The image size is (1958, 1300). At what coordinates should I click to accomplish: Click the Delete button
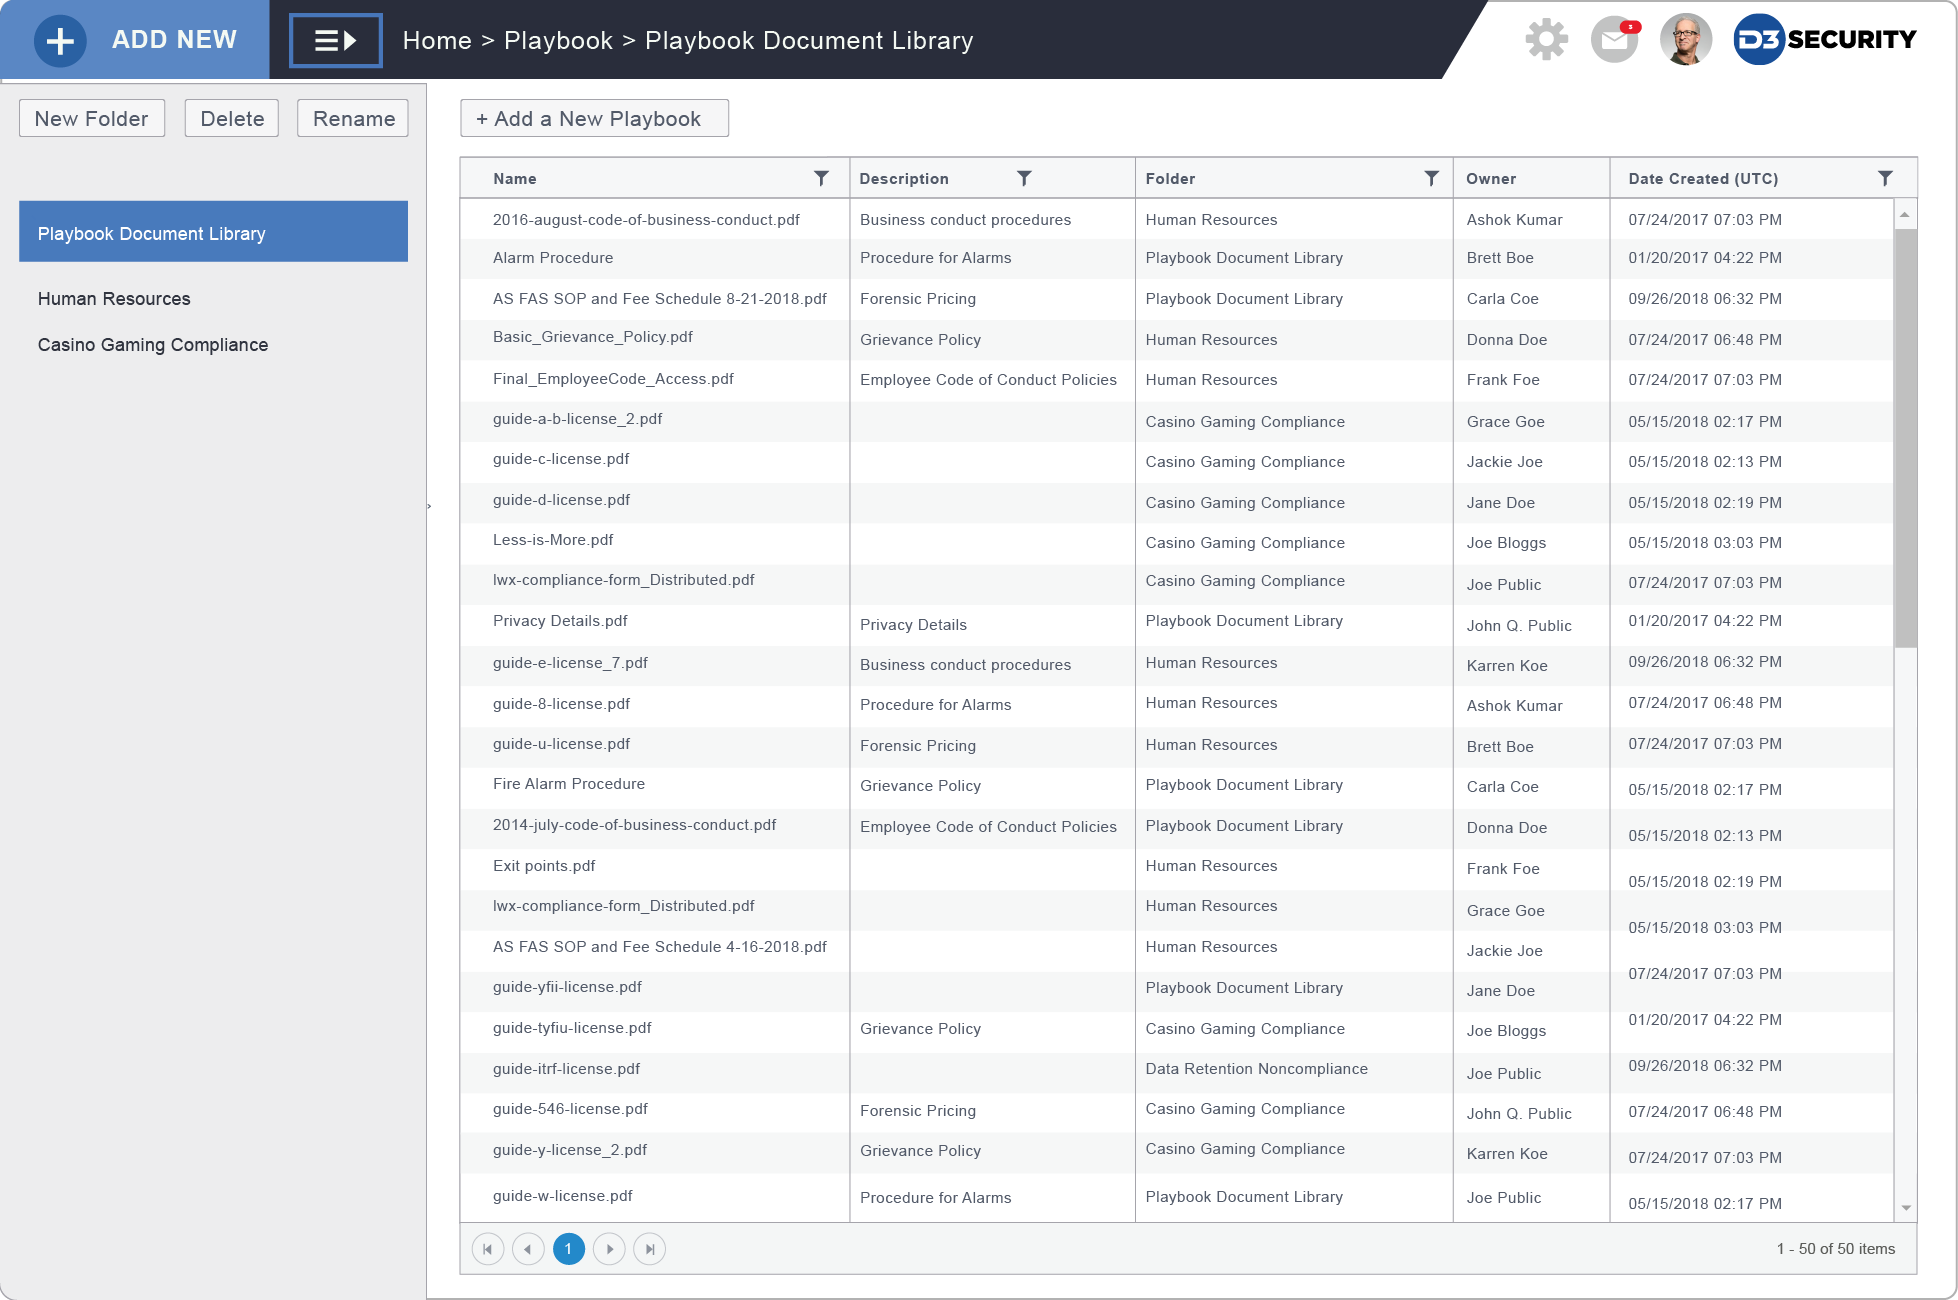click(232, 118)
